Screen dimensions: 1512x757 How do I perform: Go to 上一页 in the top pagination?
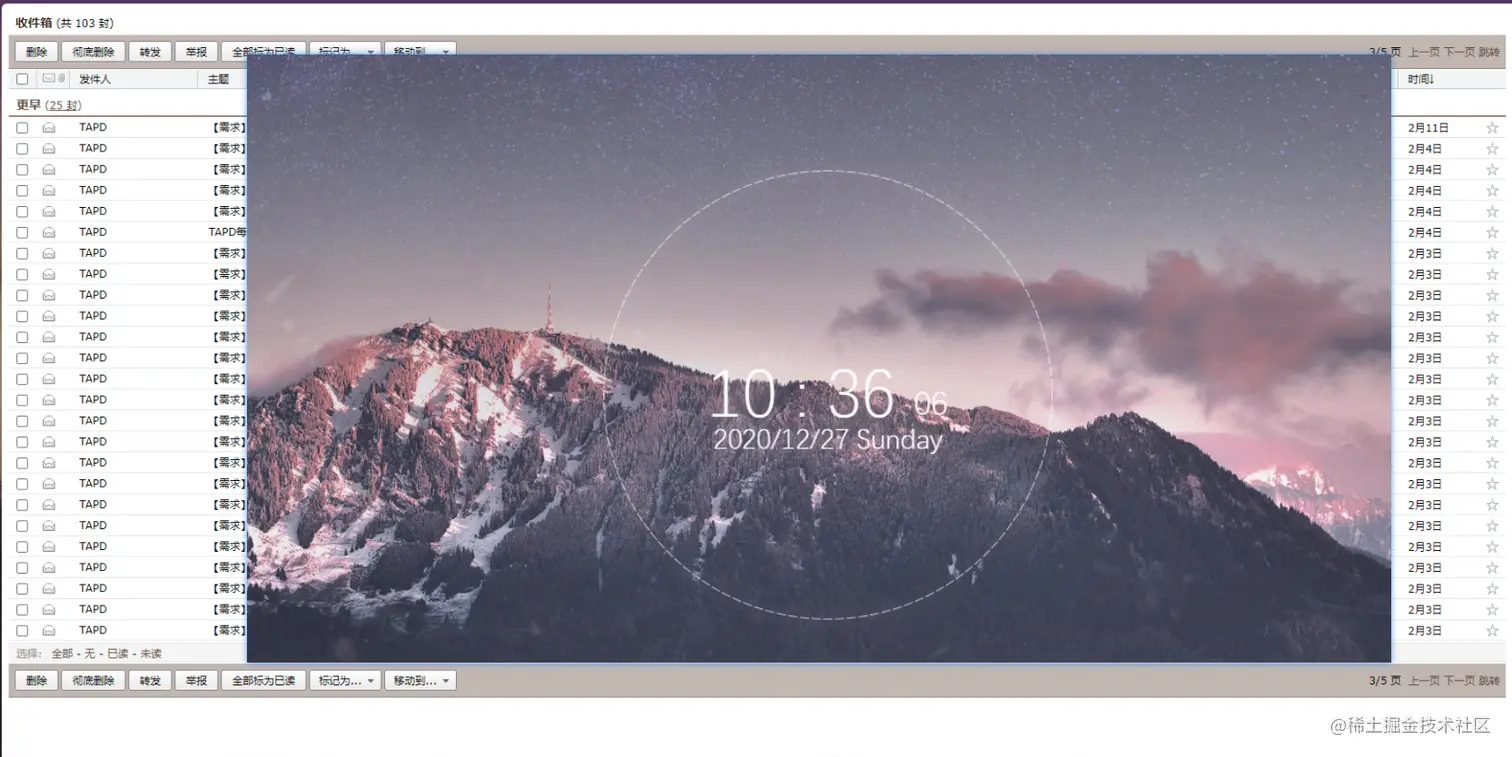point(1424,52)
